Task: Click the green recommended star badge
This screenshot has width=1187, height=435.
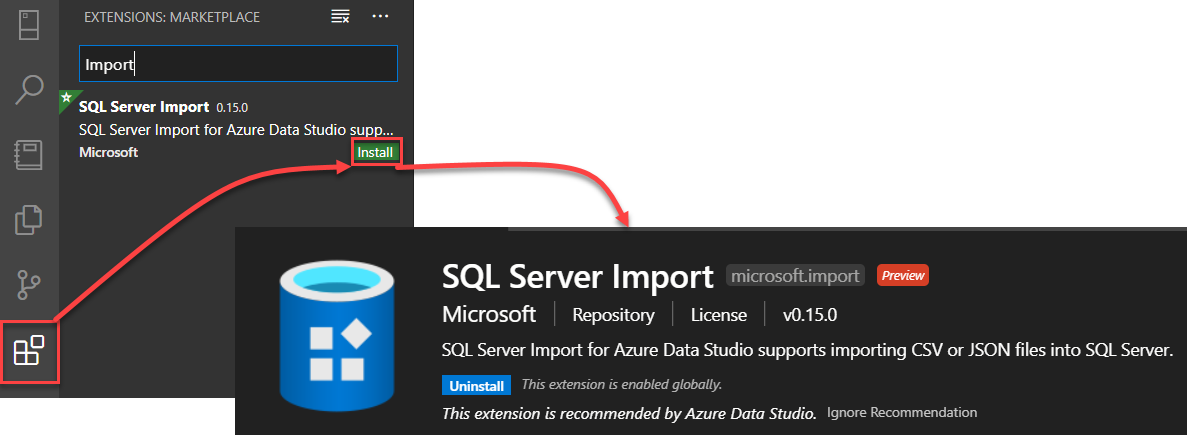Action: coord(67,98)
